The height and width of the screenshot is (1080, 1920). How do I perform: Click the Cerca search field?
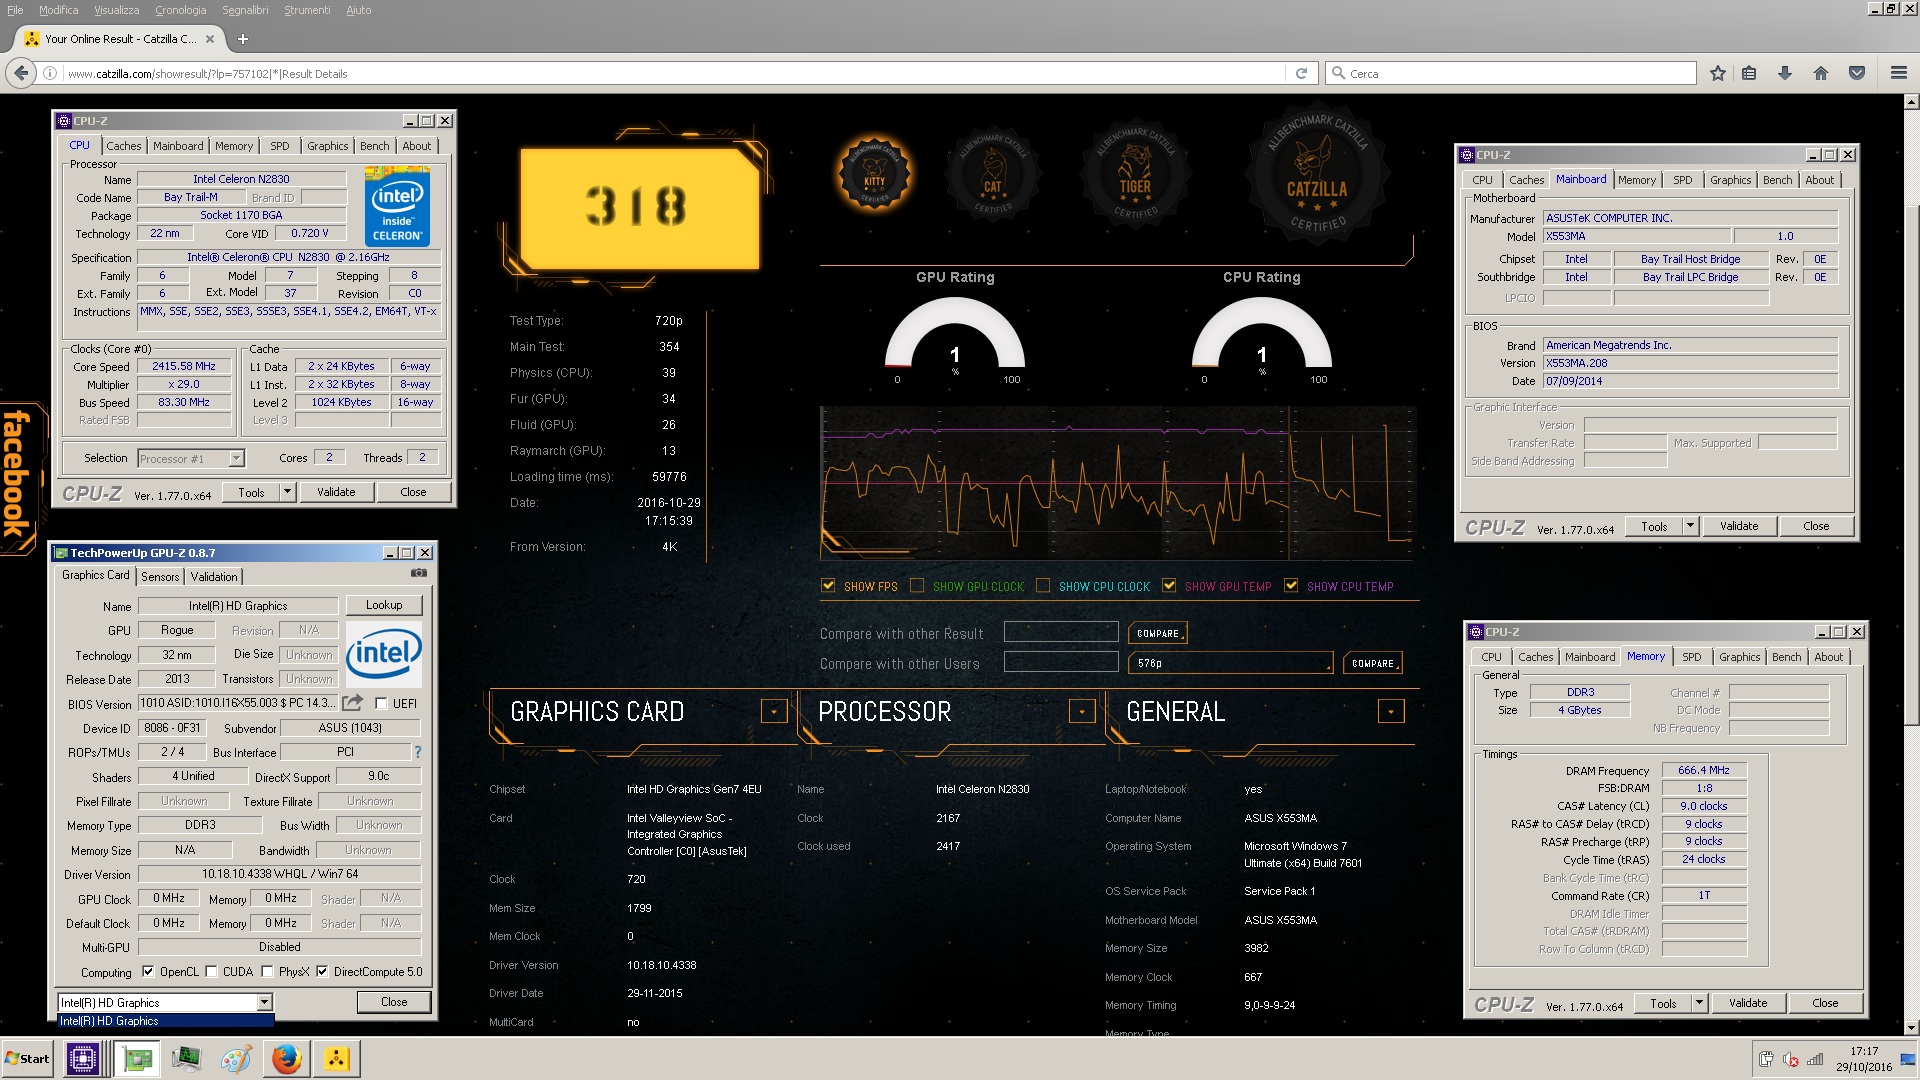coord(1511,73)
